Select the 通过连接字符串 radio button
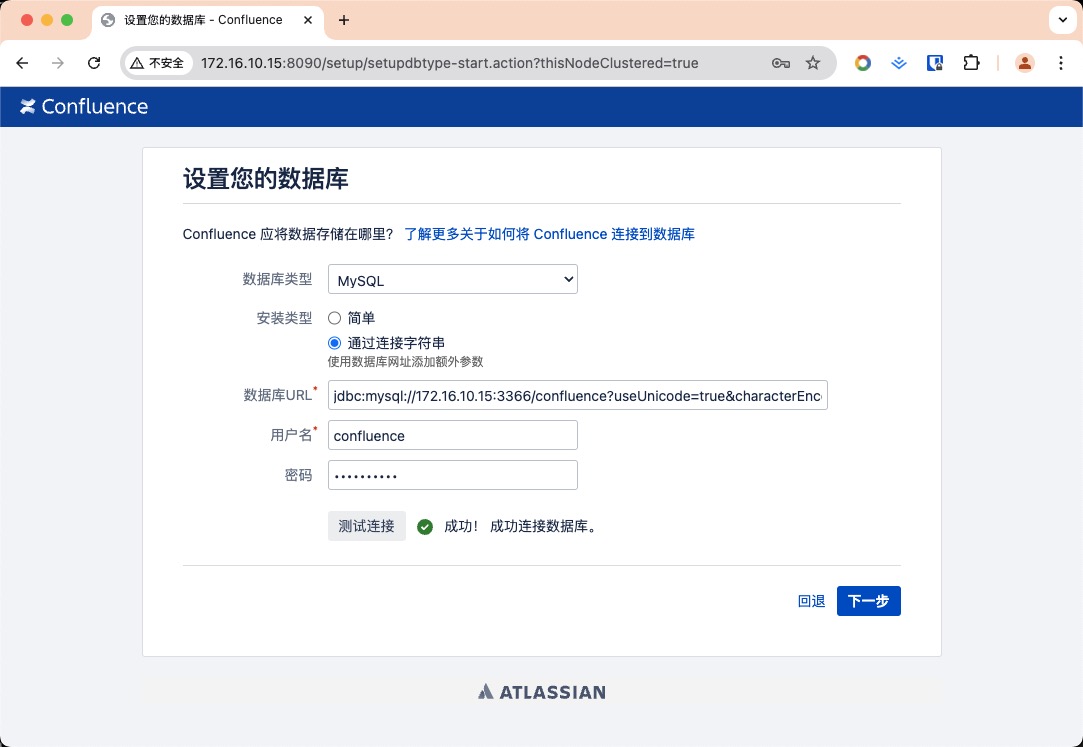The image size is (1083, 747). [x=335, y=343]
